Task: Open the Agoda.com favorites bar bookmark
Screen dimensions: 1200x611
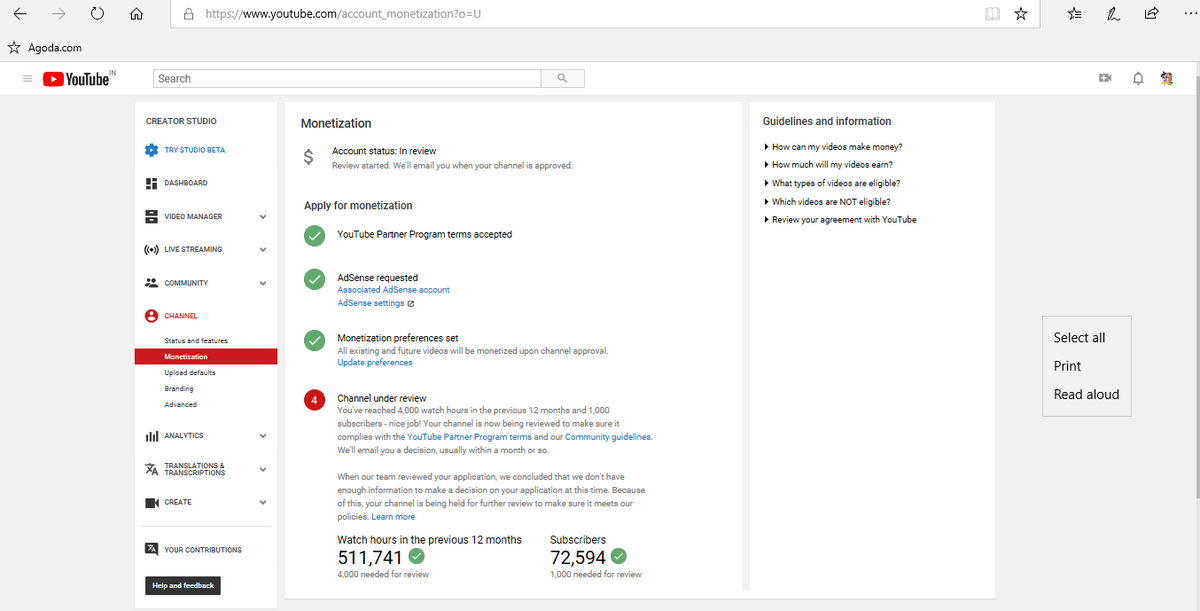Action: 44,47
